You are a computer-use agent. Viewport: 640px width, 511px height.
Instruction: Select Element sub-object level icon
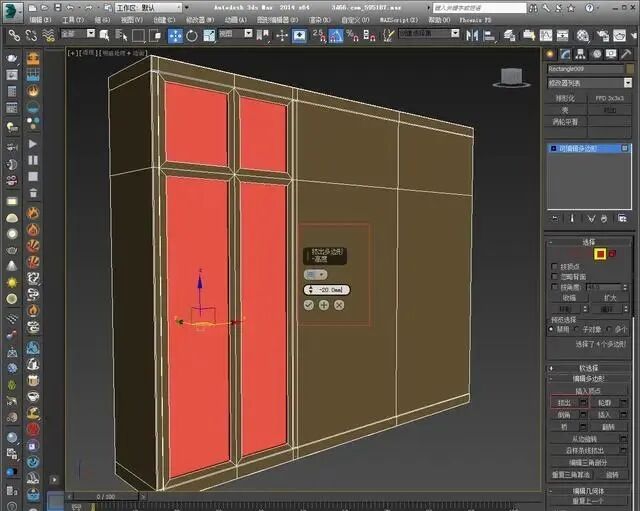[612, 254]
